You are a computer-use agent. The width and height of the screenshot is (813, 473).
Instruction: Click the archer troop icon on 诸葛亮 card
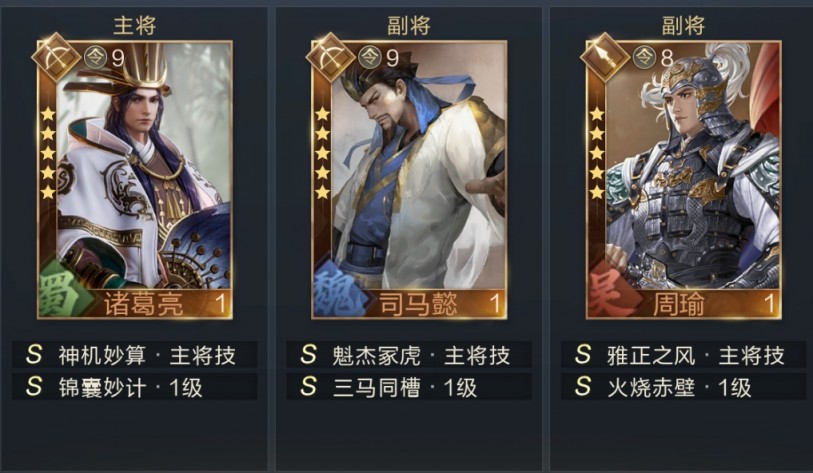(56, 58)
